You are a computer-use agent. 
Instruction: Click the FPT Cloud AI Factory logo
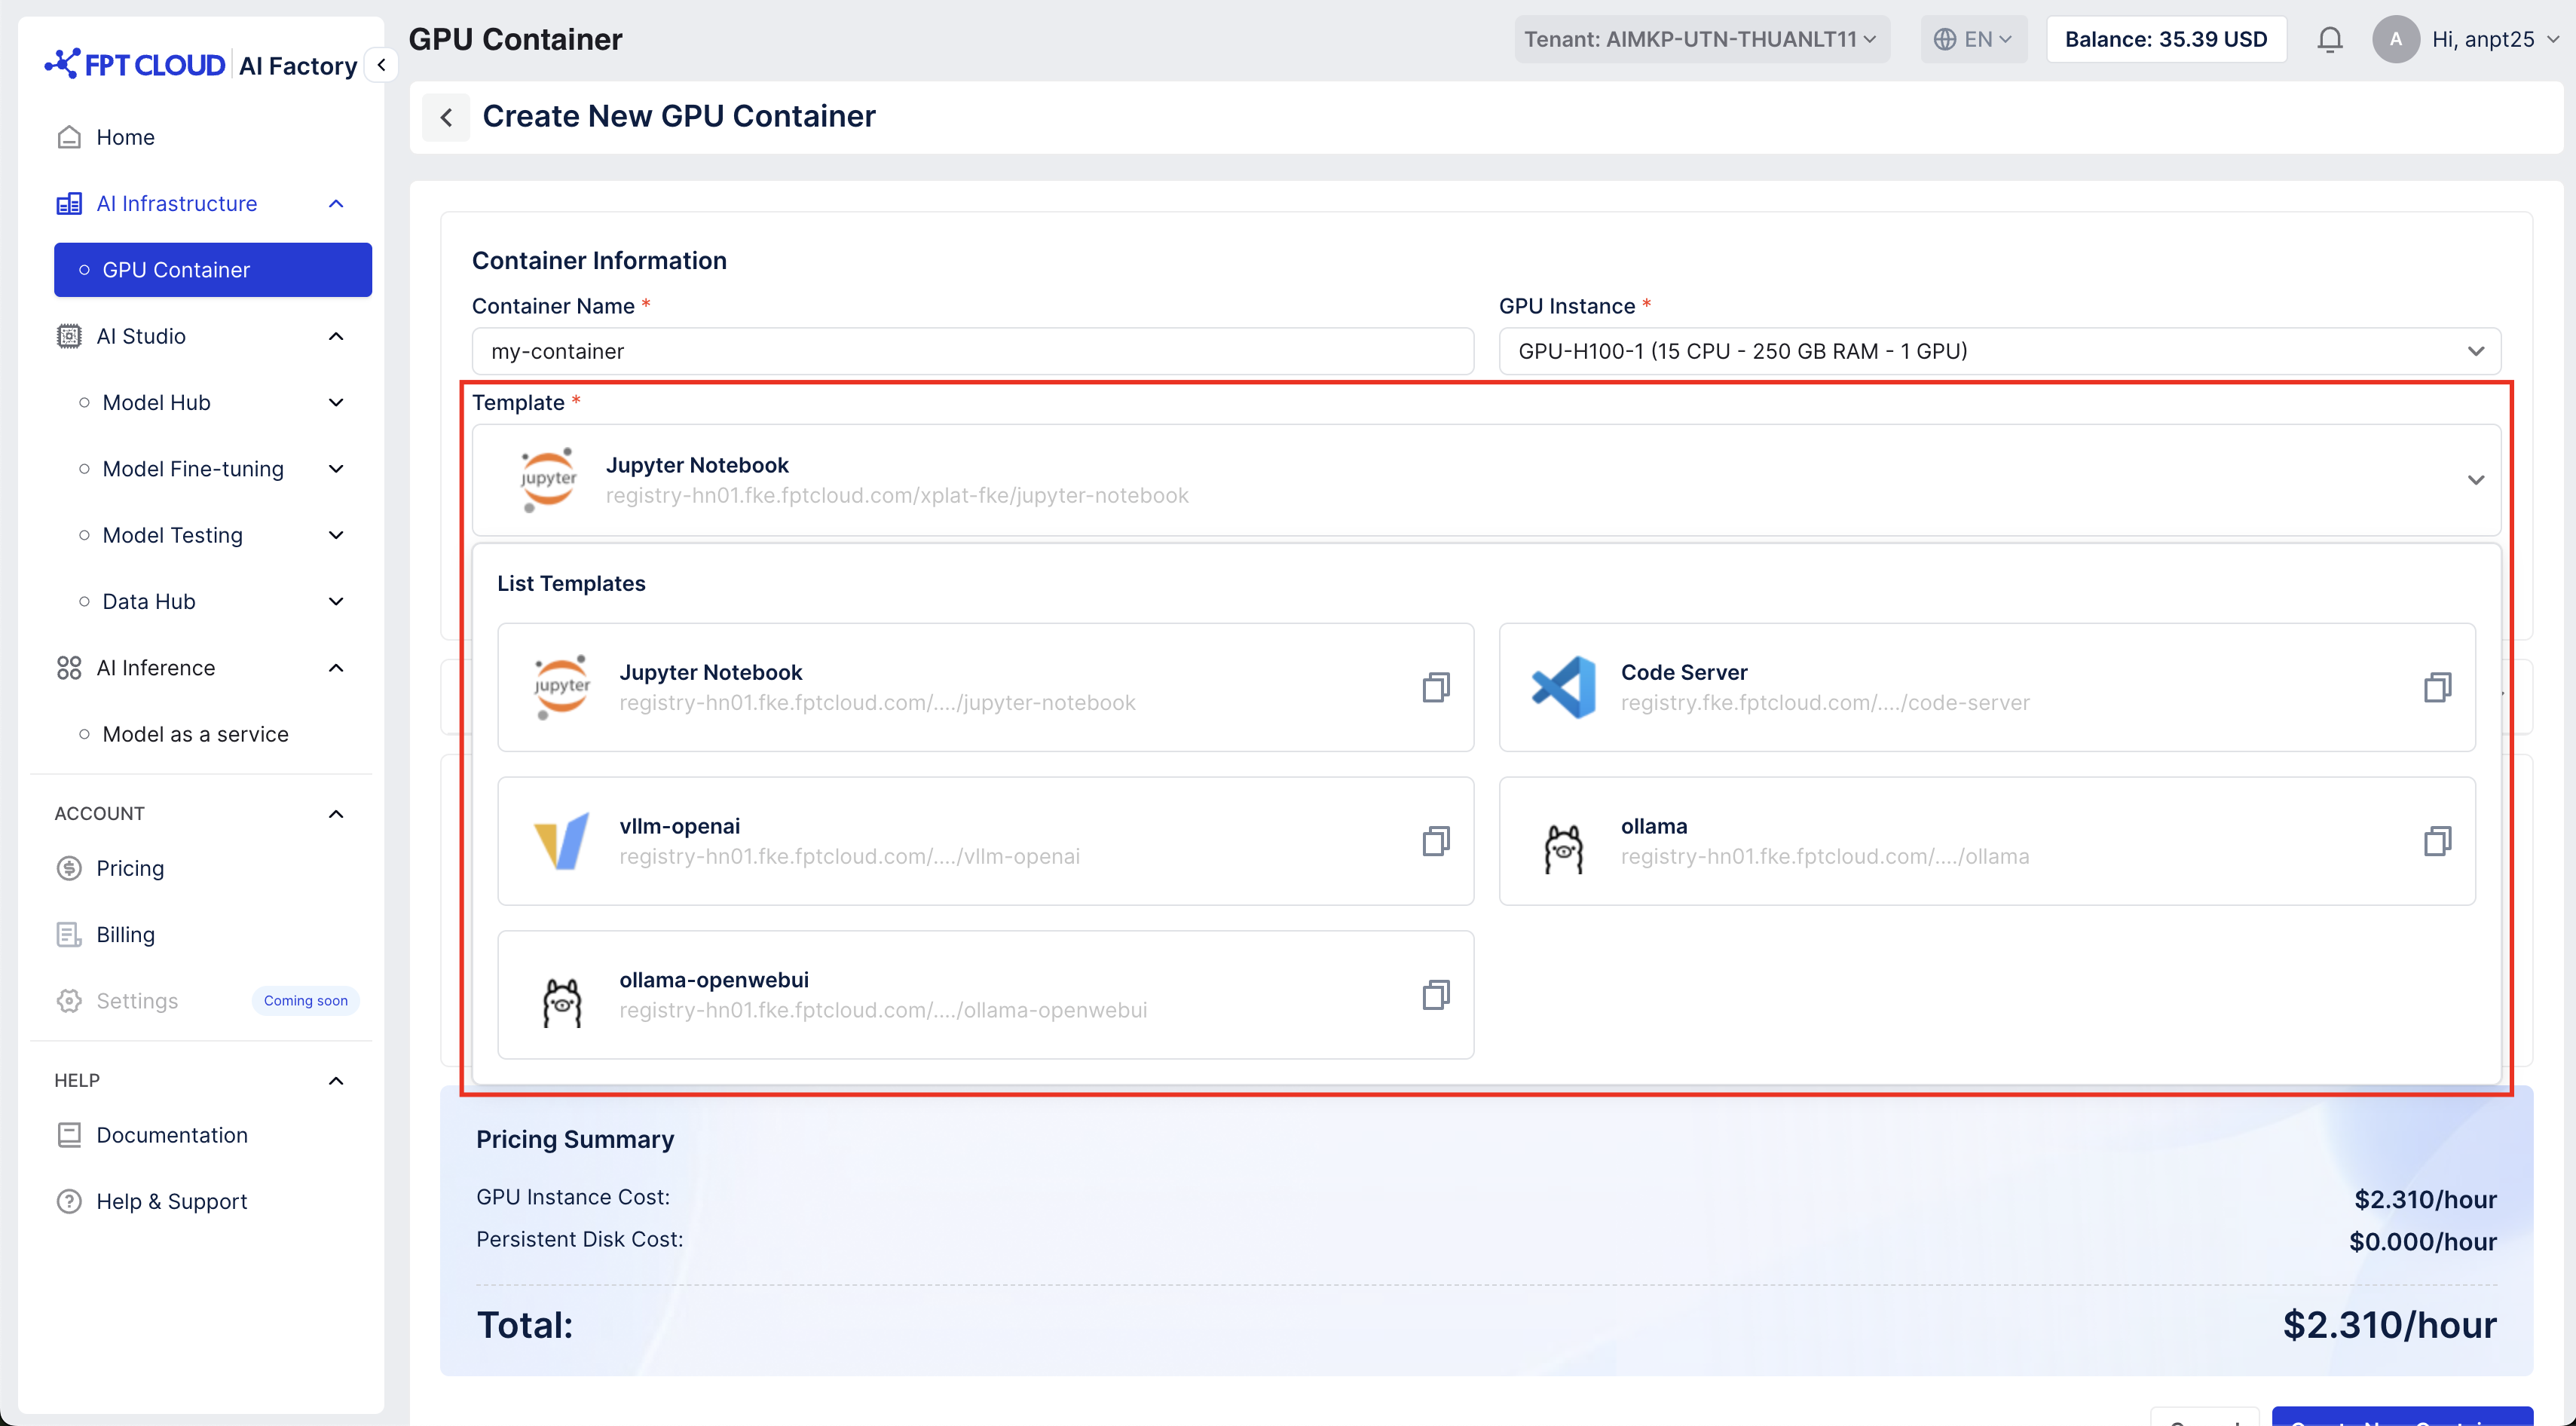click(201, 65)
